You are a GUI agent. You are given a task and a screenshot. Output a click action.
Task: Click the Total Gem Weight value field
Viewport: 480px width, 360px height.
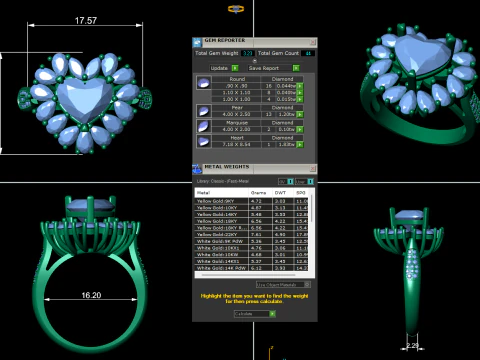247,53
